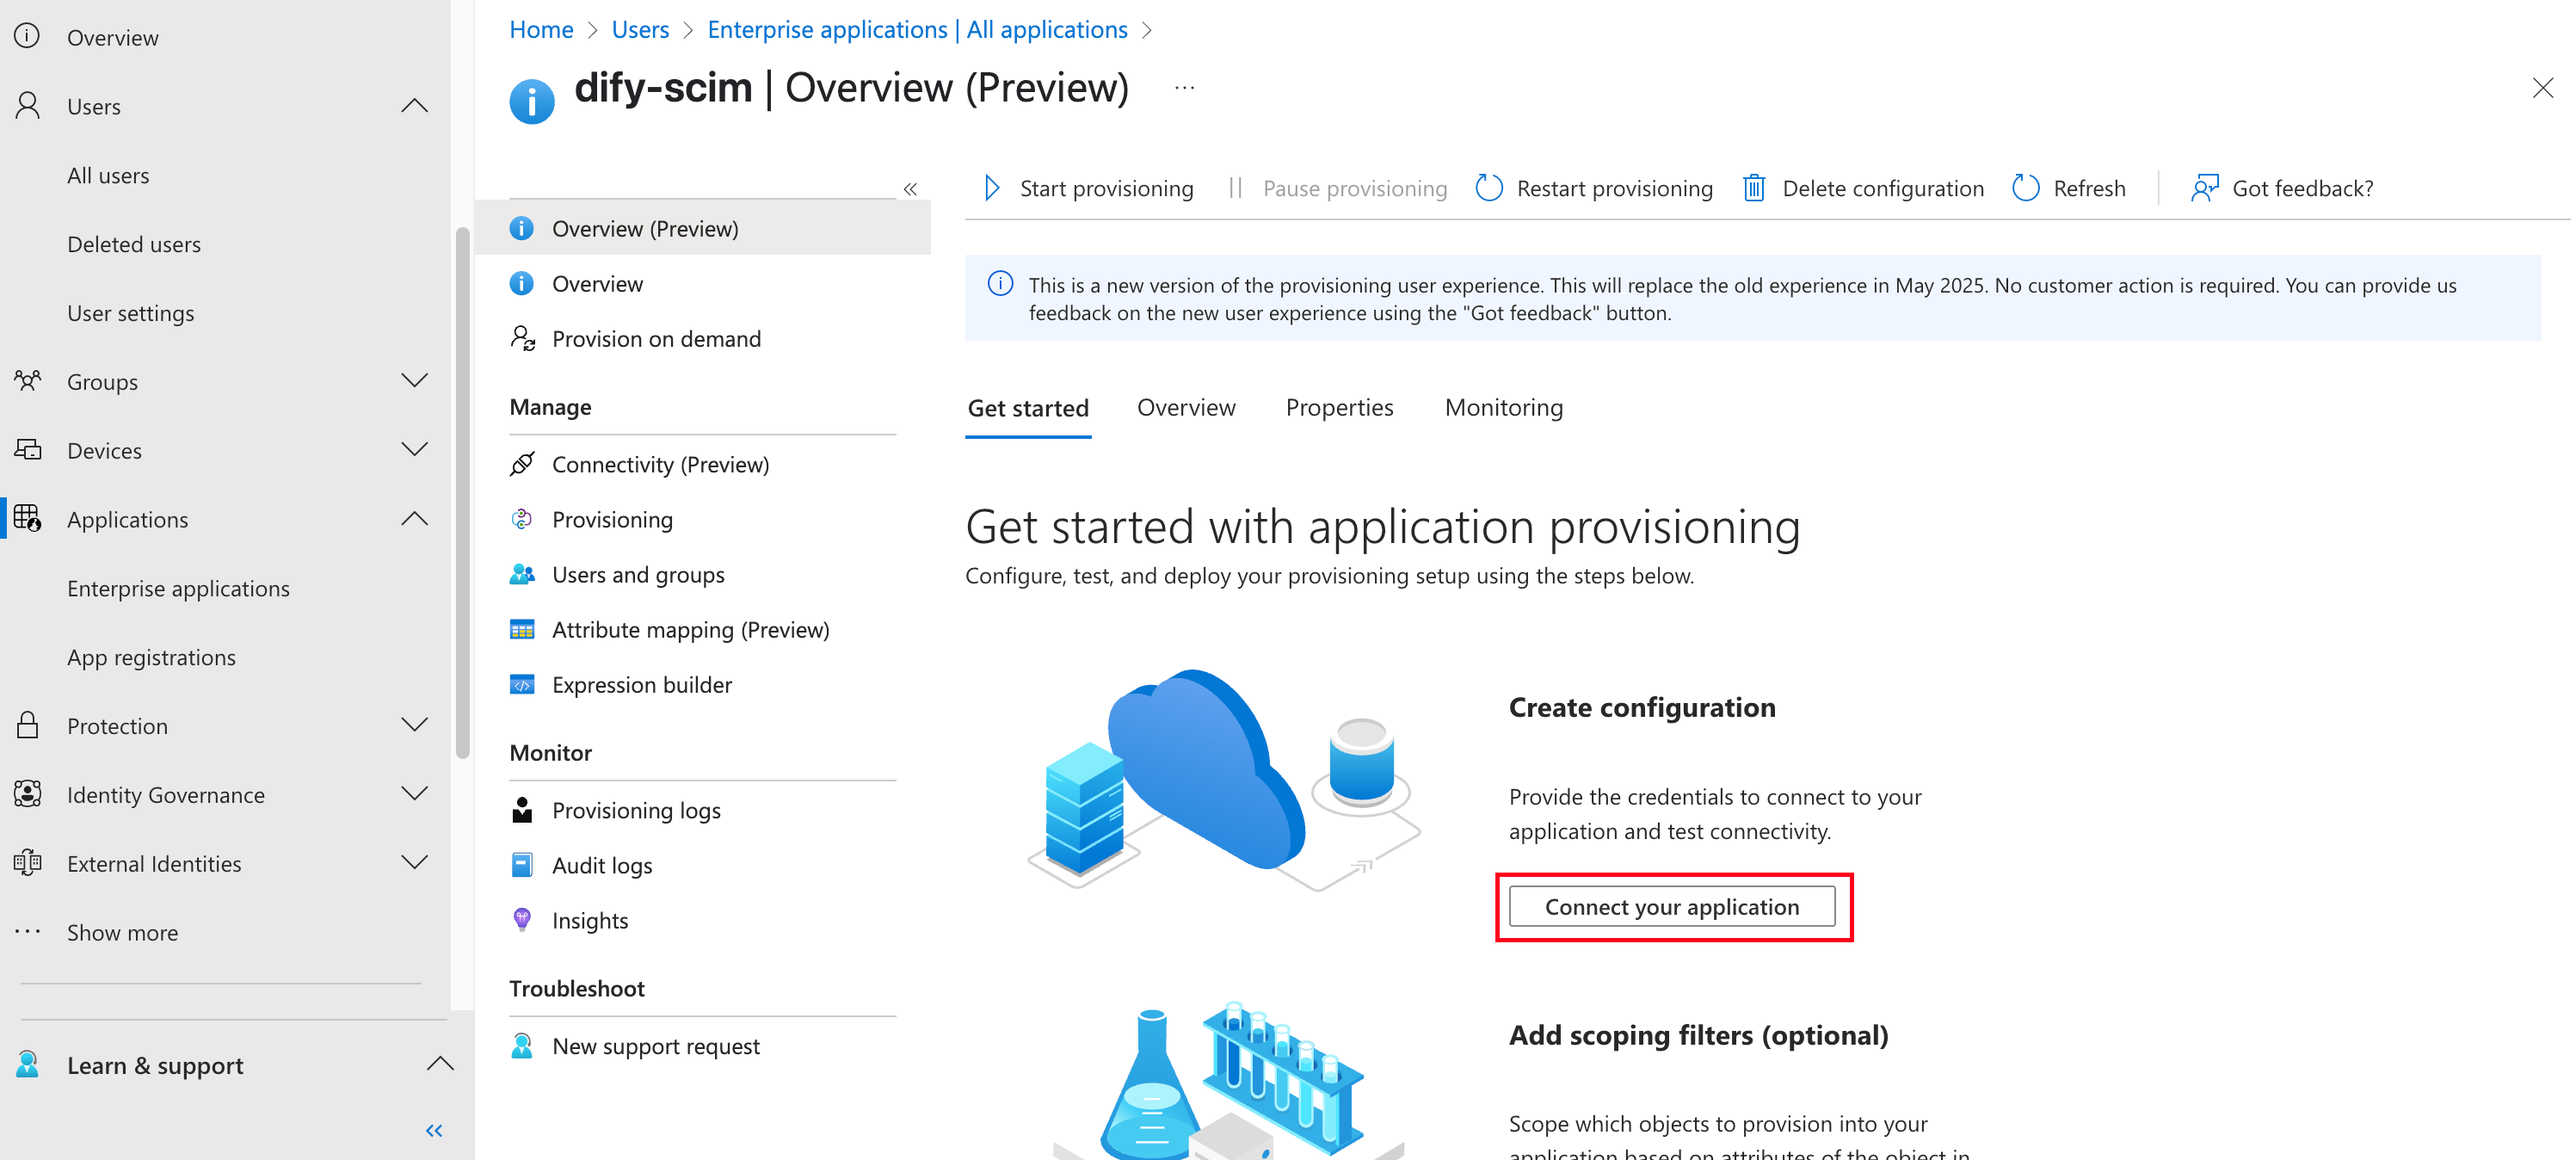Open the Overview item in app menu
2576x1160 pixels.
click(703, 283)
